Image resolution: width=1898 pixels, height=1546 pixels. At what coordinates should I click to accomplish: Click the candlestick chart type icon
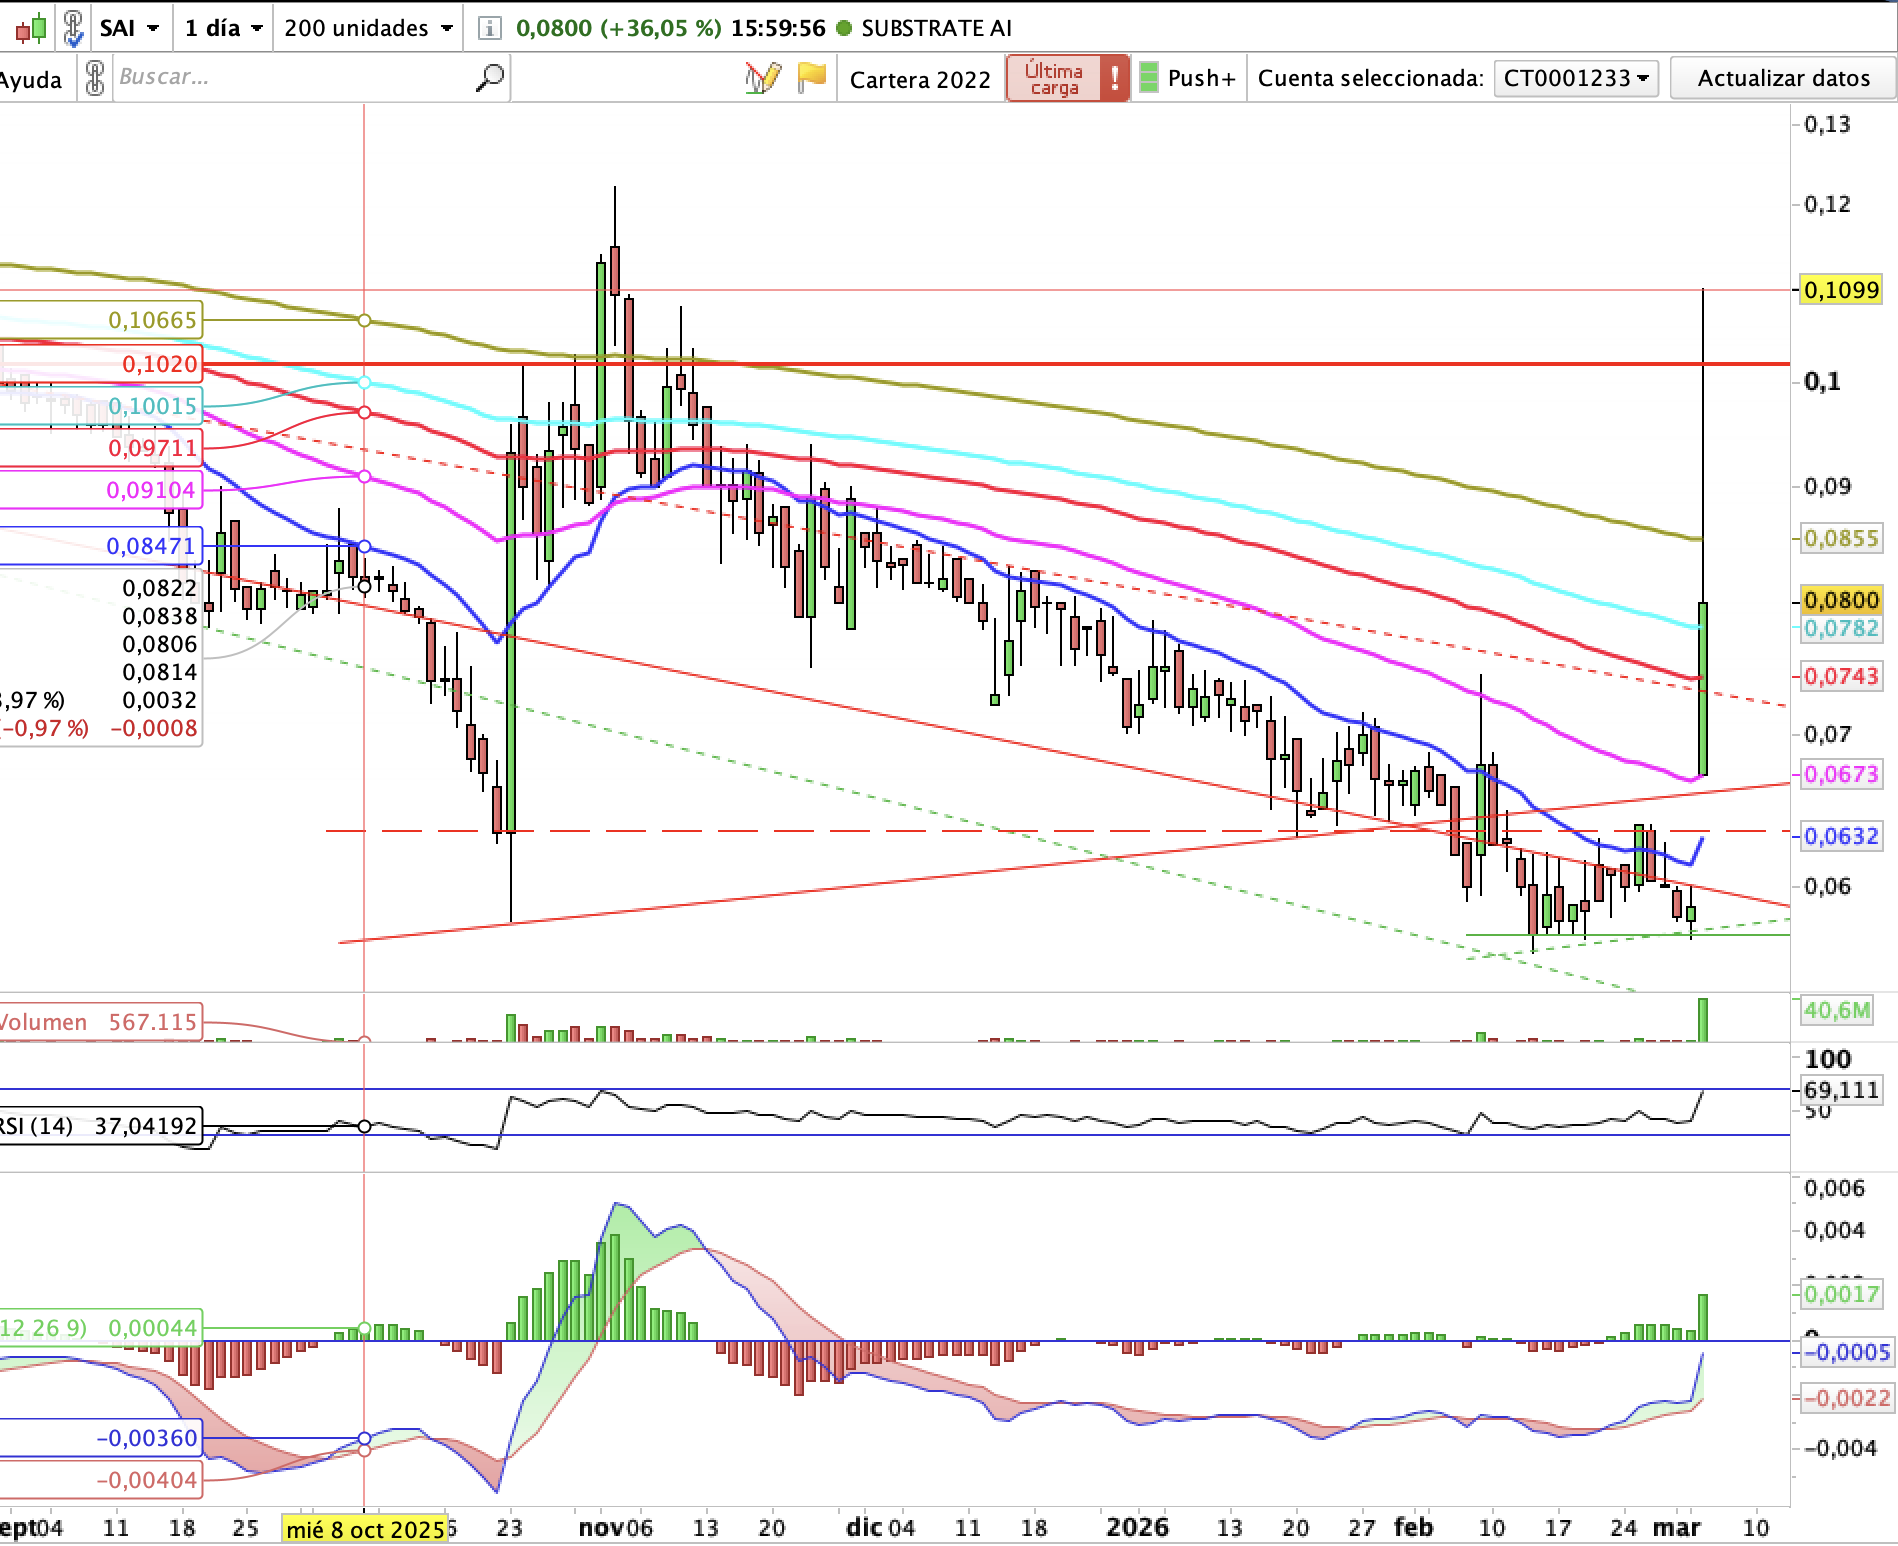tap(30, 28)
